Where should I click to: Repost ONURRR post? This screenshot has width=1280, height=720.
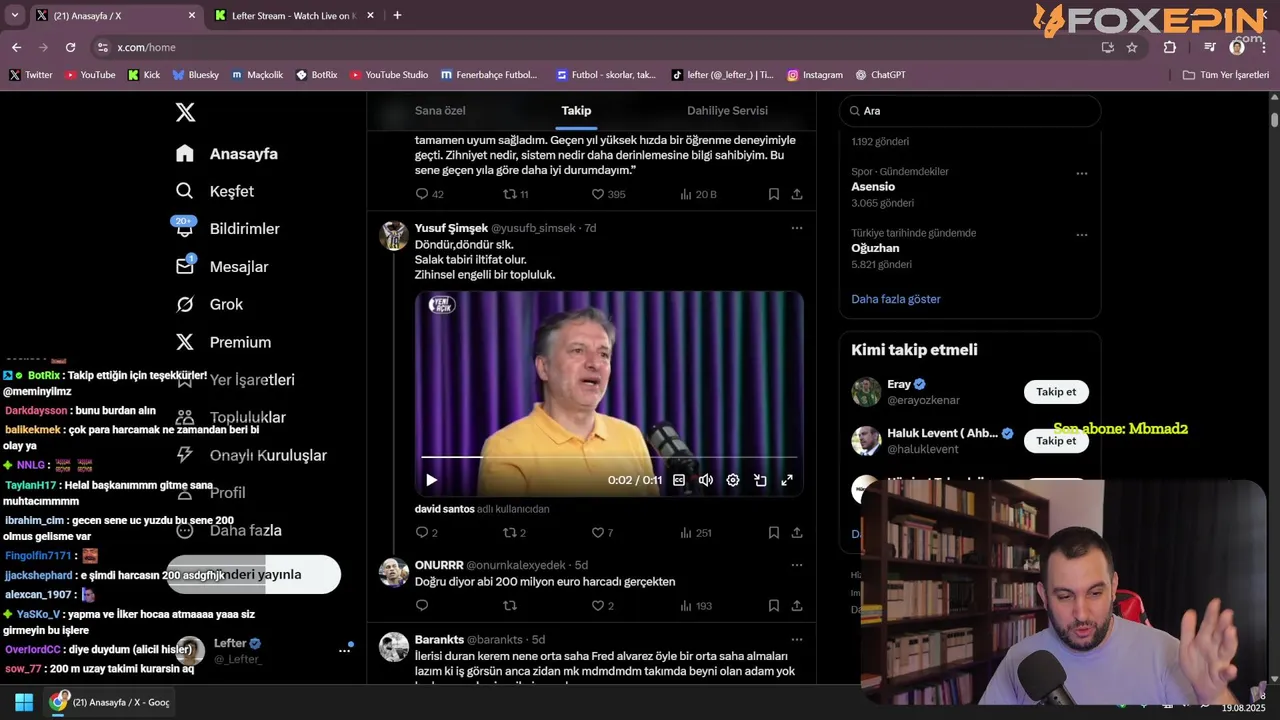click(510, 606)
